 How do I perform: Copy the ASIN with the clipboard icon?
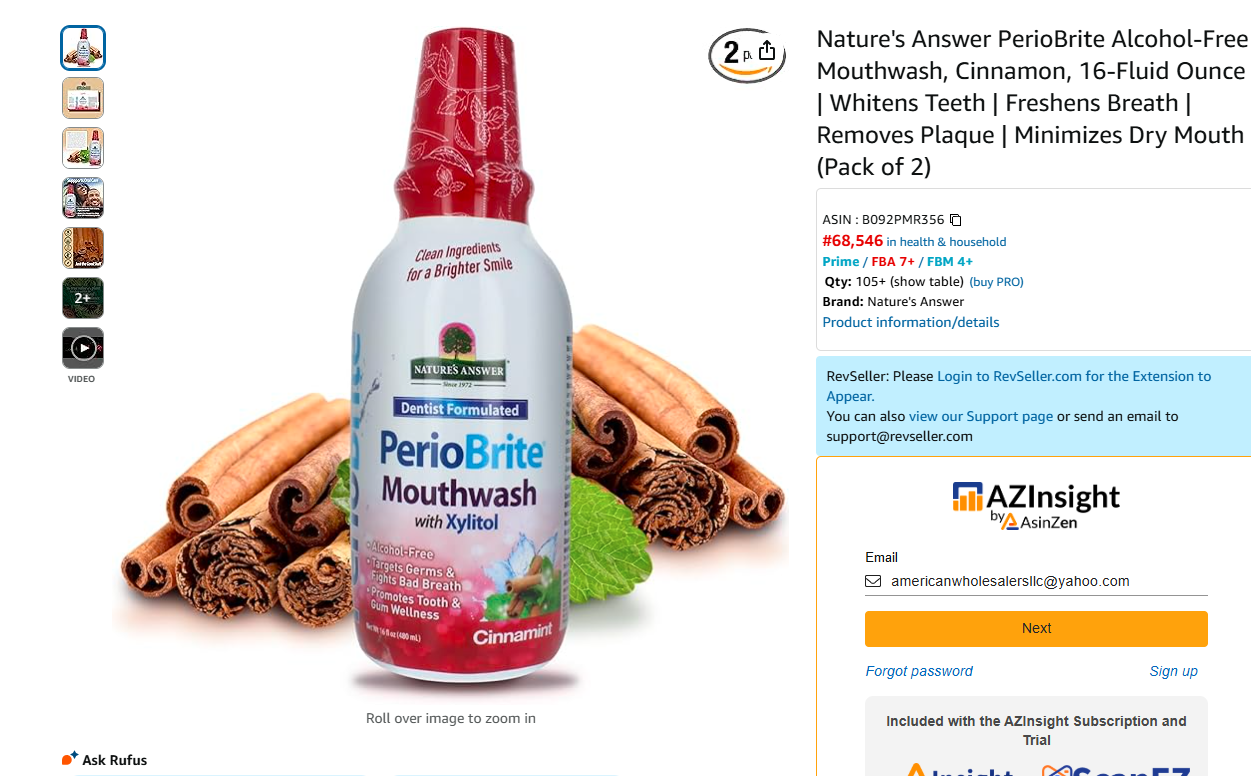(x=955, y=220)
